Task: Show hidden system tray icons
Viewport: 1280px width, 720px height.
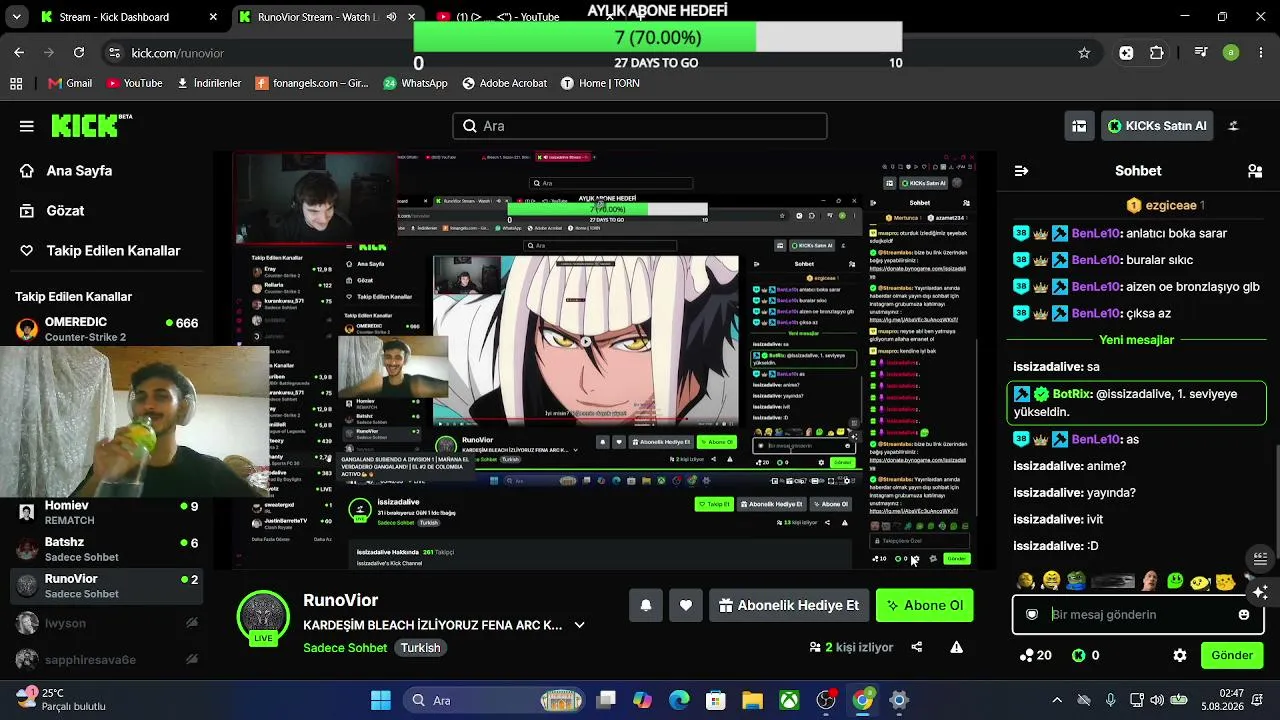Action: coord(1057,700)
